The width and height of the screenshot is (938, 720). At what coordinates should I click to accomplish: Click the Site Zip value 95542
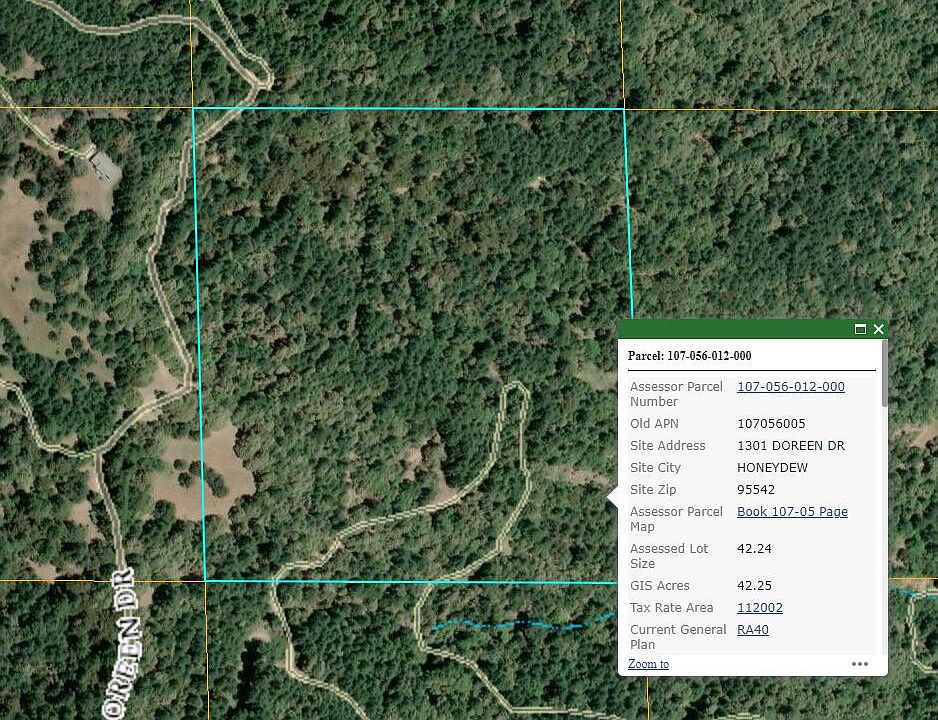click(x=755, y=490)
